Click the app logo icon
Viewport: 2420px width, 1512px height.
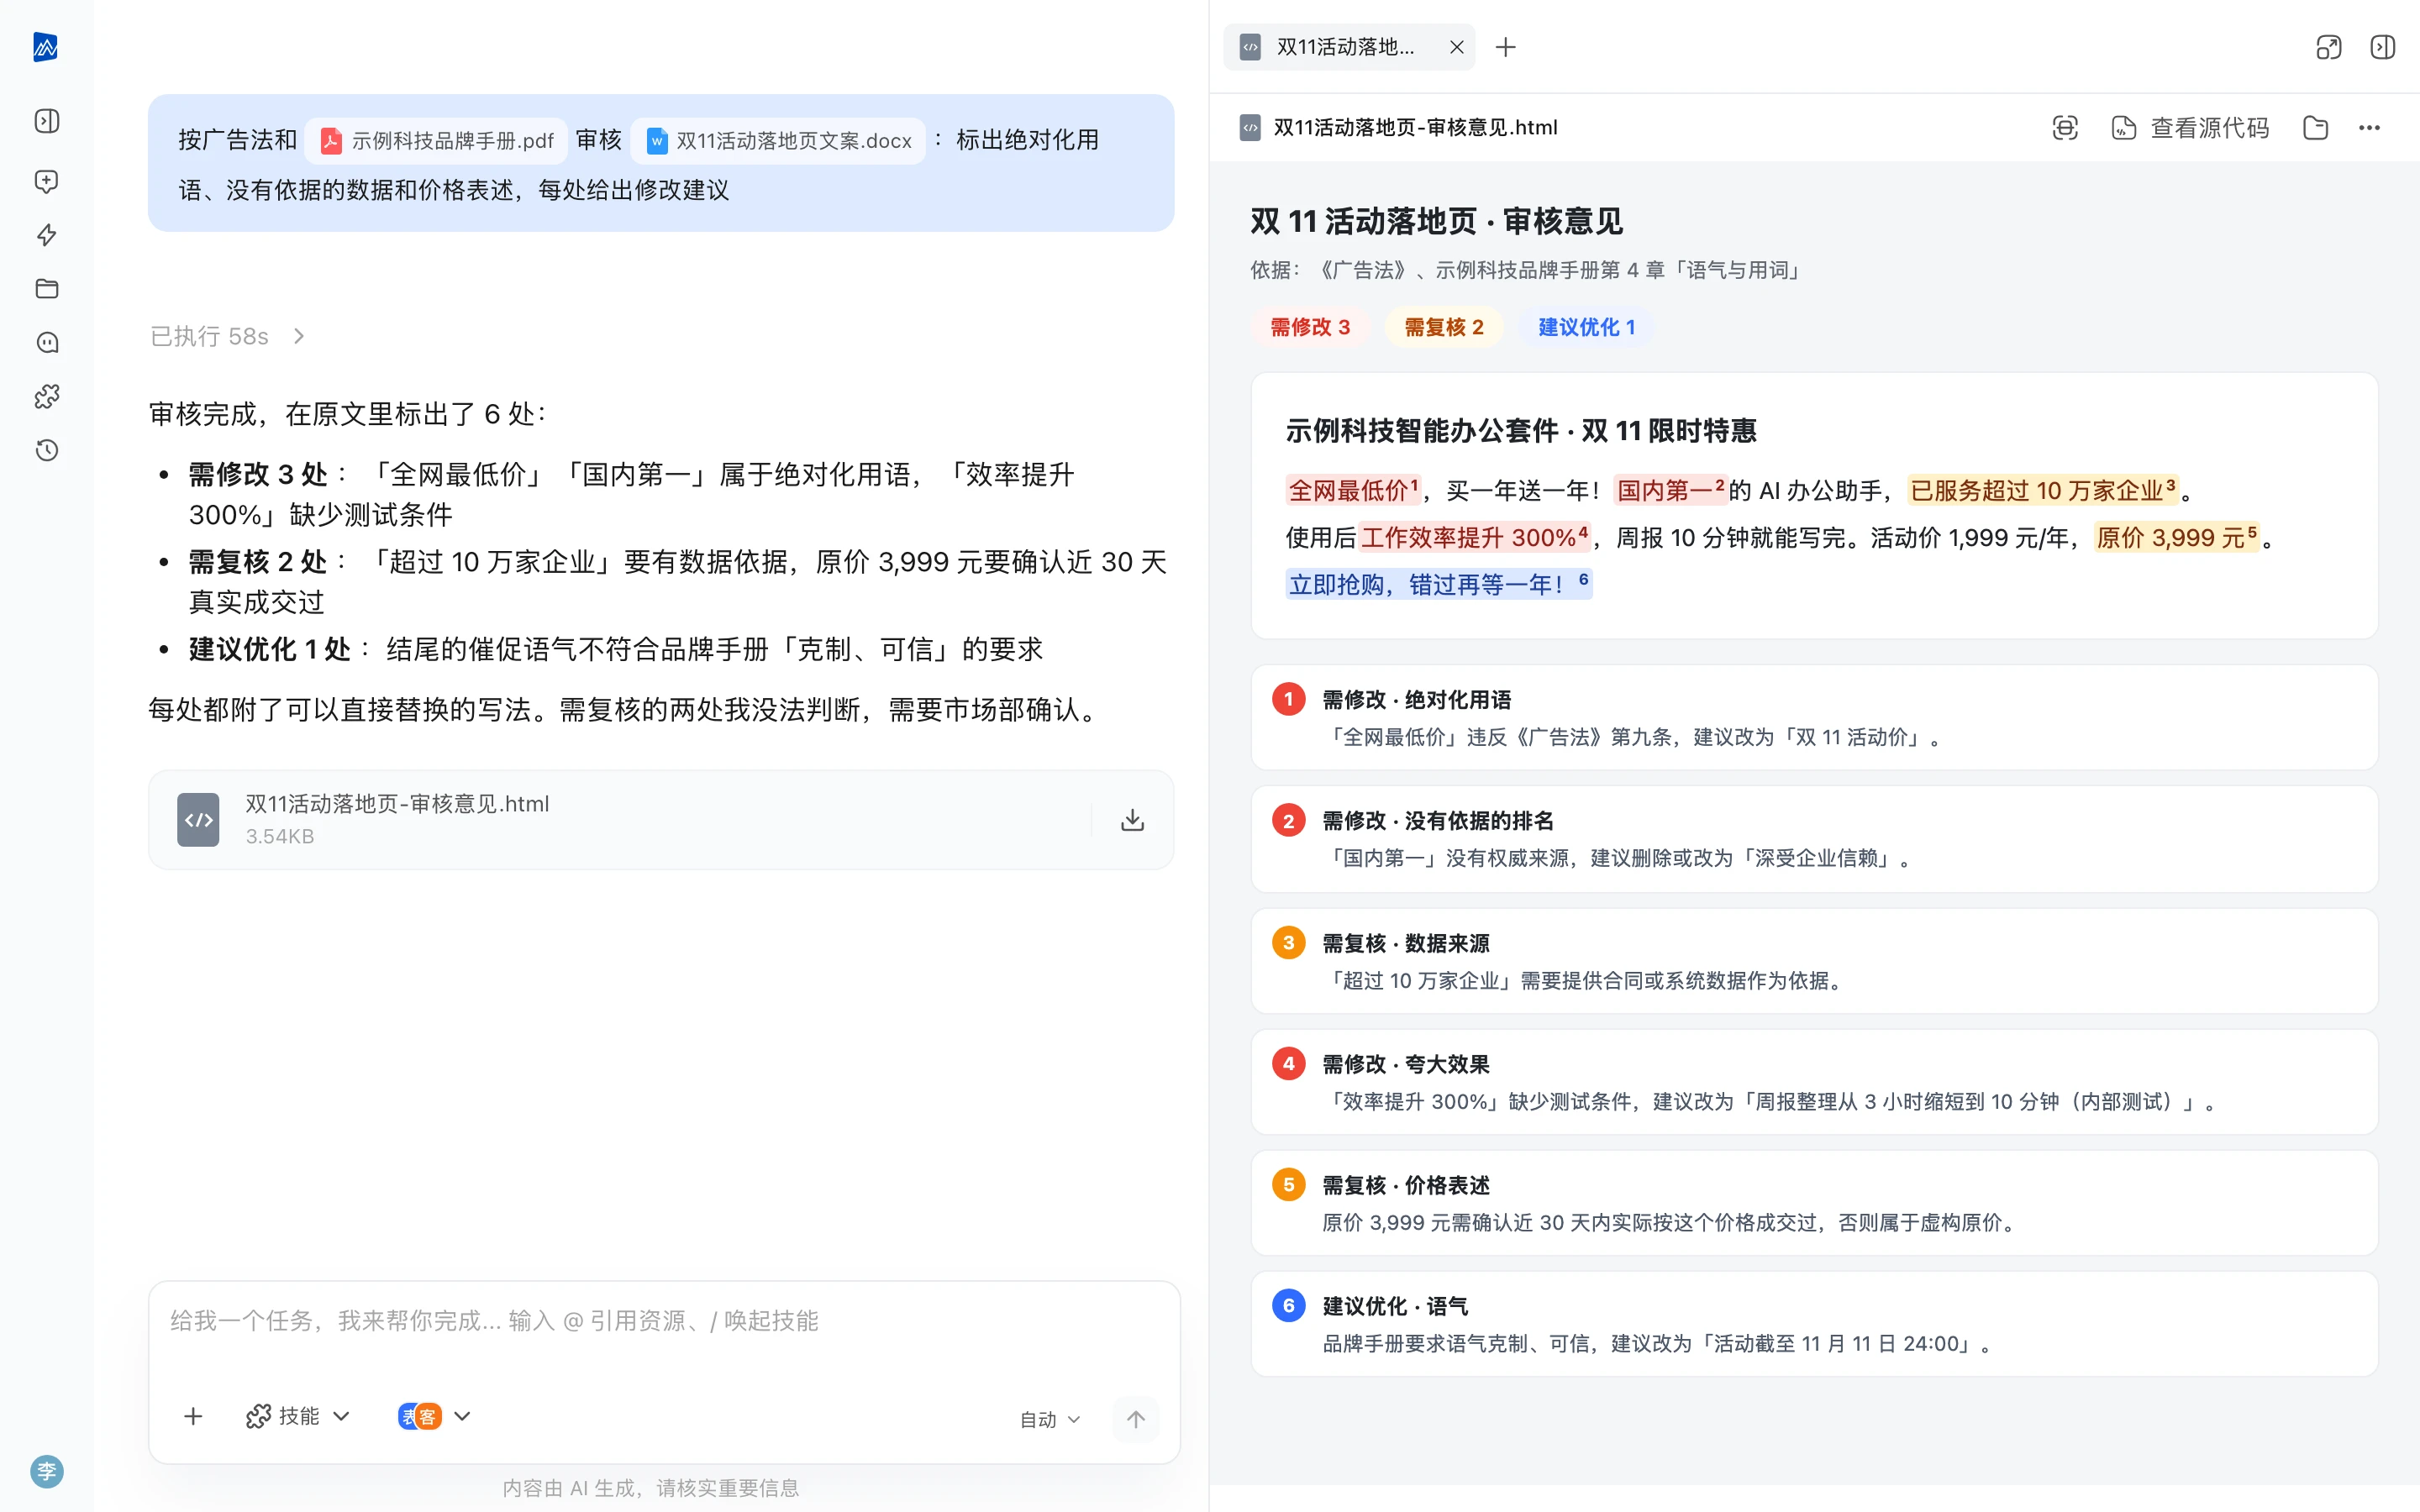(x=46, y=47)
